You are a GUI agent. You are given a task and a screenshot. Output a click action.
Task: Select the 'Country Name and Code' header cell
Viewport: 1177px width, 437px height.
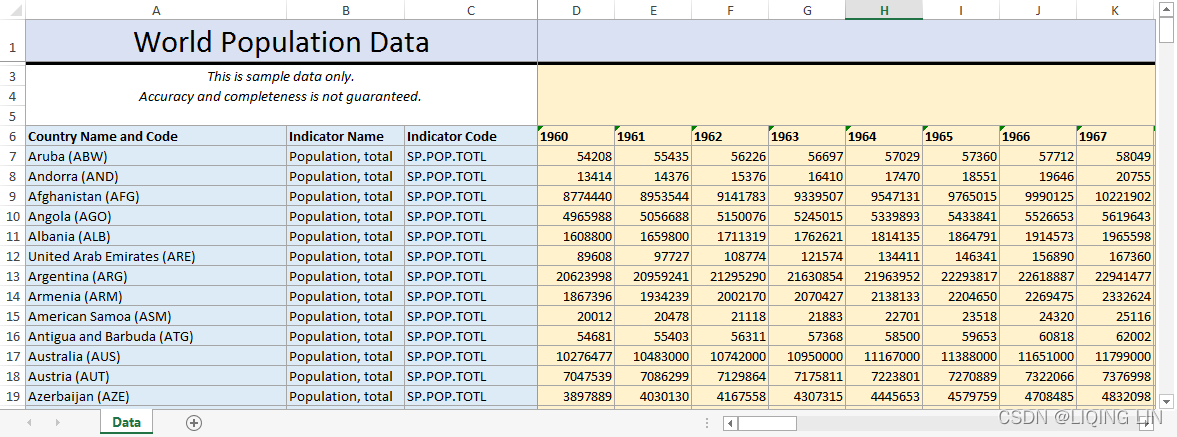[156, 136]
